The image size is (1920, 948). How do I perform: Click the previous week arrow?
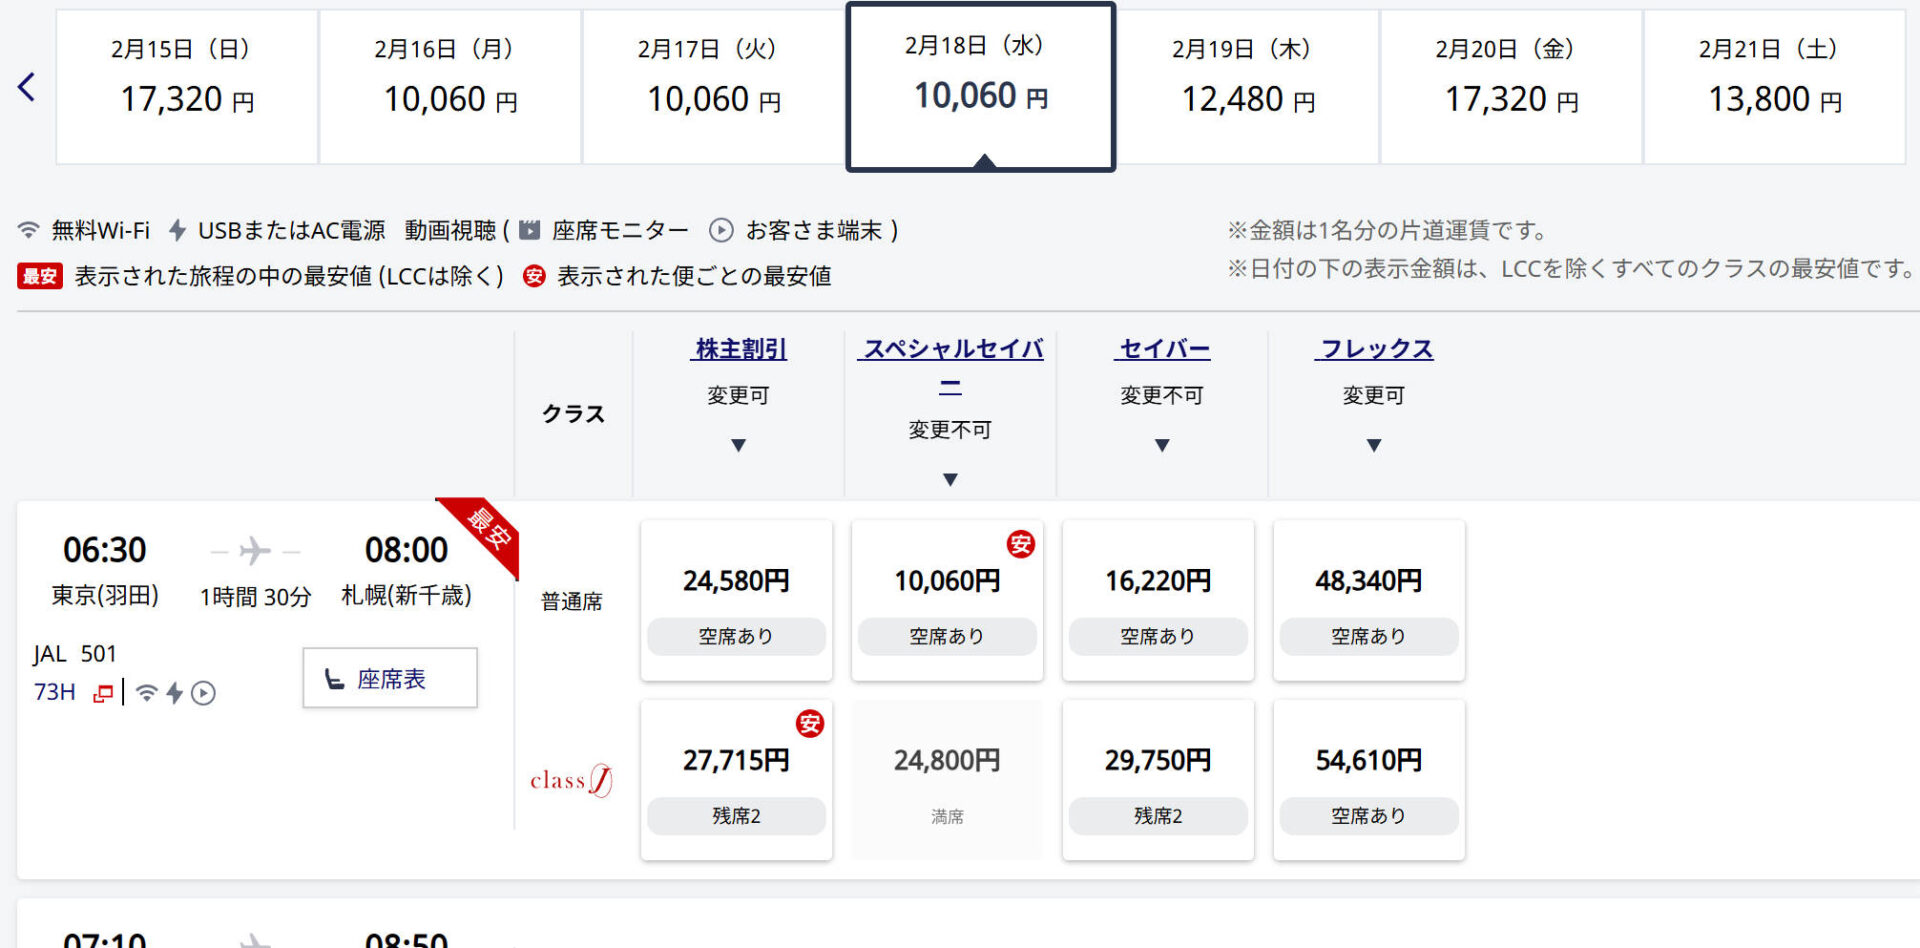coord(27,87)
